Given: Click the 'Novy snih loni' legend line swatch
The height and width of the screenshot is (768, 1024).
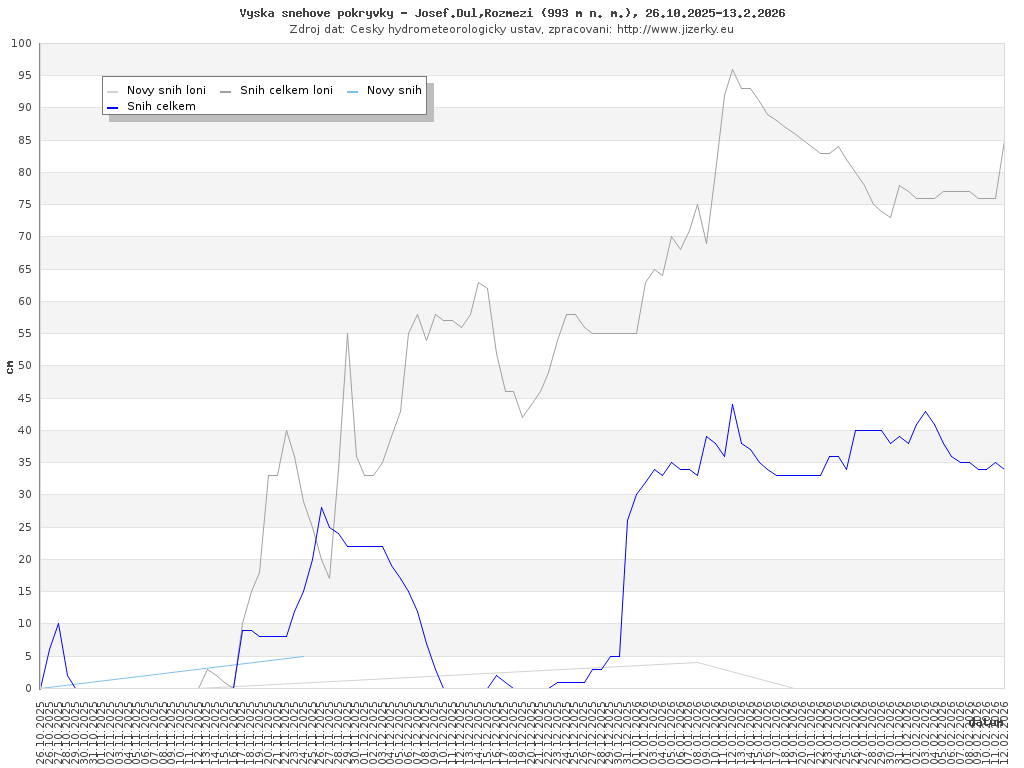Looking at the screenshot, I should 112,91.
